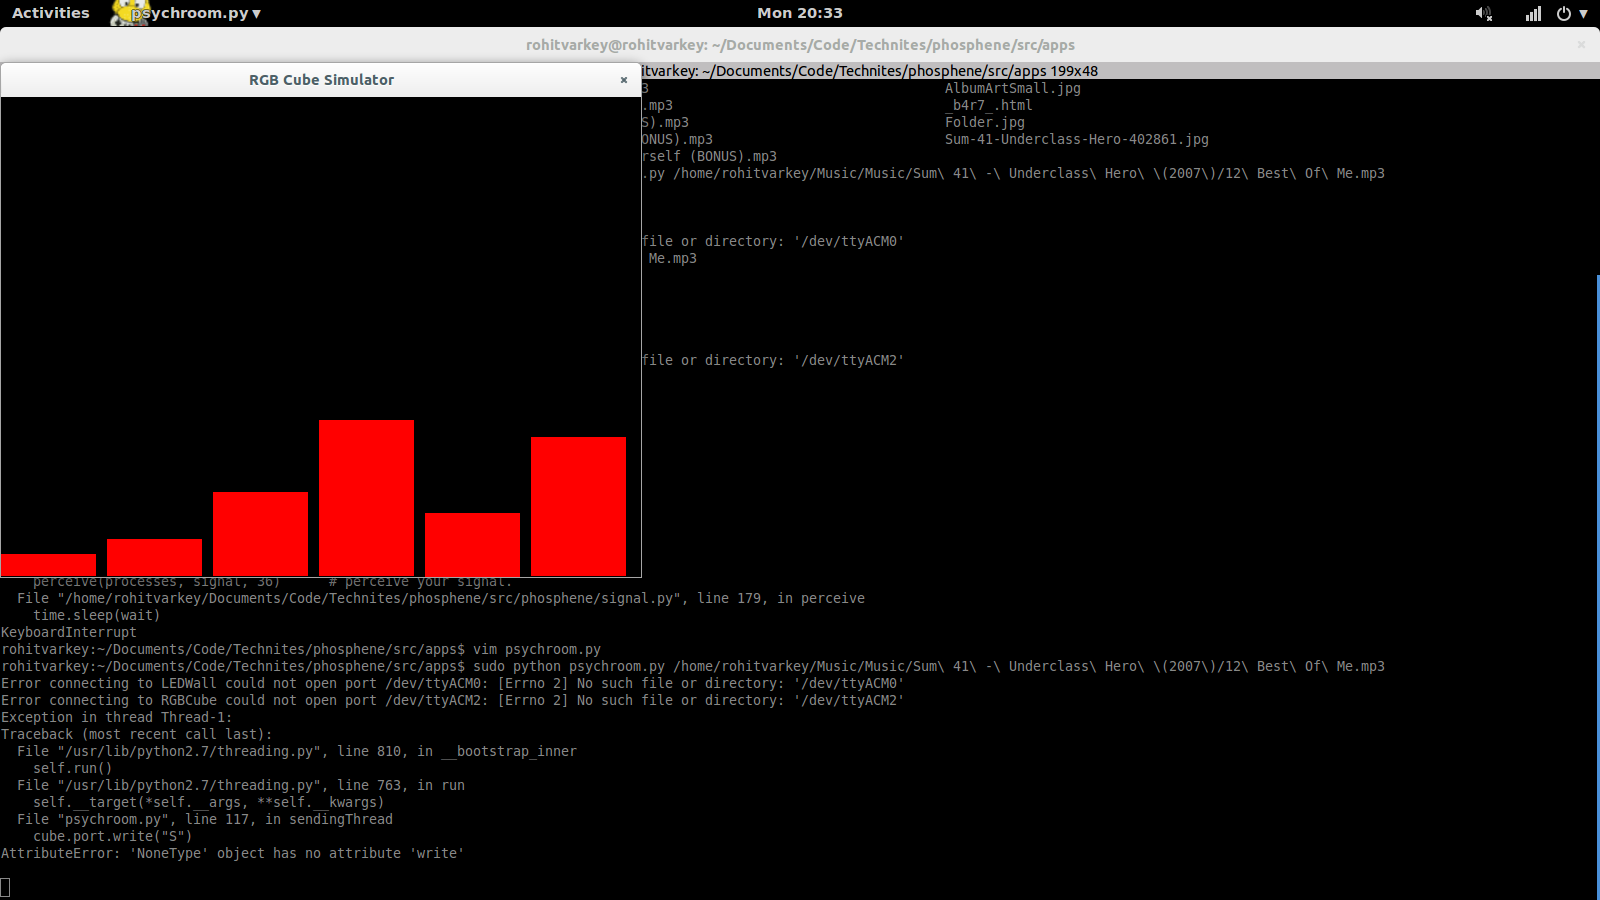This screenshot has height=900, width=1600.
Task: Click the terminal tab title with 199x48
Action: pyautogui.click(x=870, y=71)
